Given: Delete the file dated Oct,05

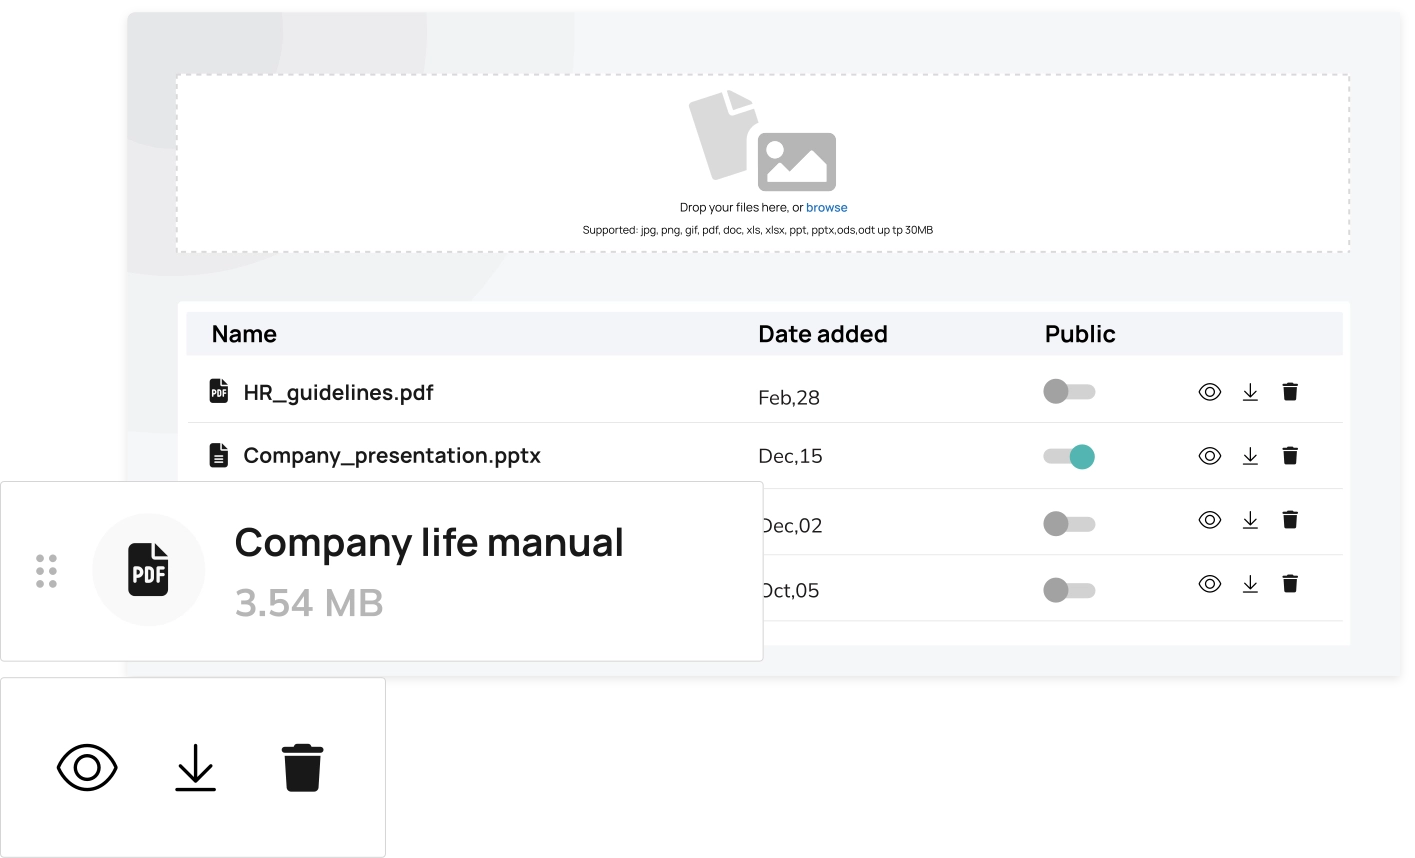Looking at the screenshot, I should tap(1290, 584).
